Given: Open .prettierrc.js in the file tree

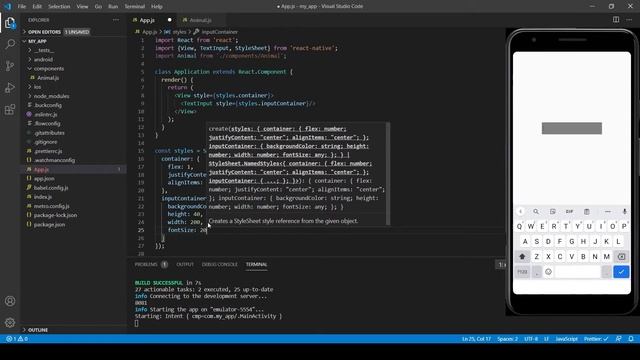Looking at the screenshot, I should tap(48, 151).
